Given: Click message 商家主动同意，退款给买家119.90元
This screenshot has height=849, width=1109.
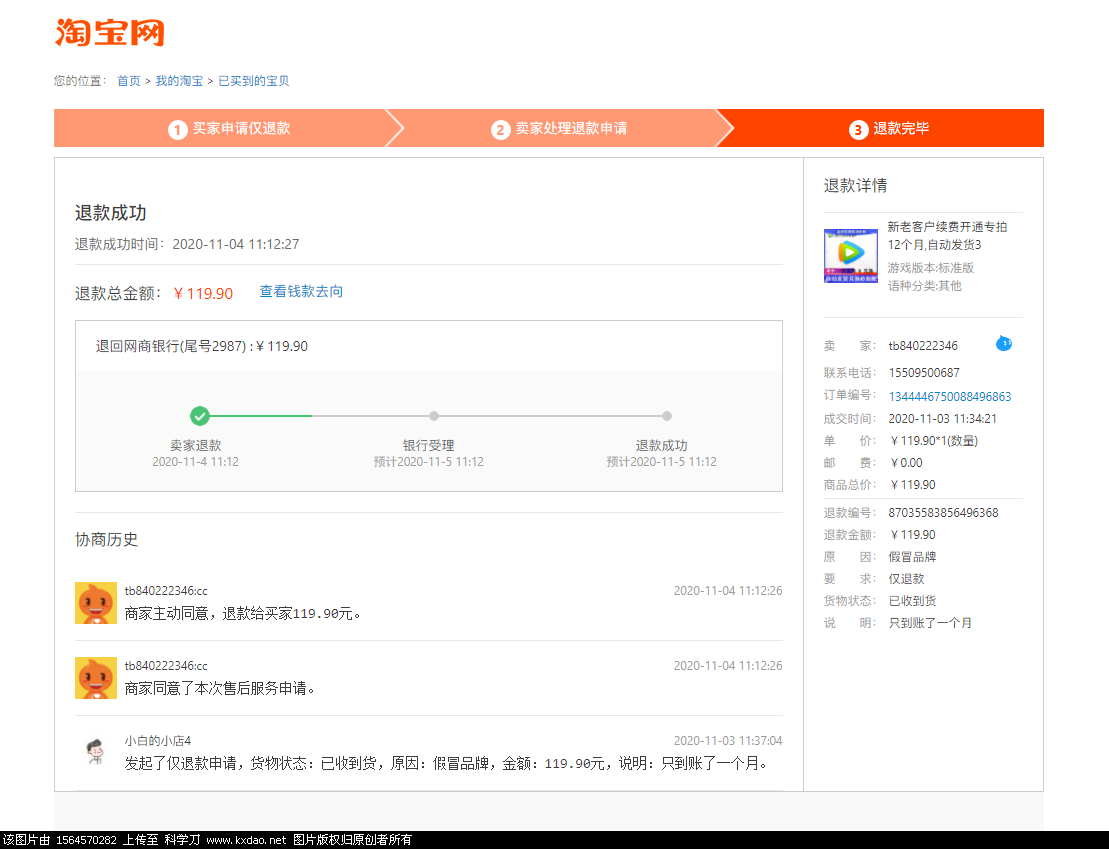Looking at the screenshot, I should (x=243, y=613).
